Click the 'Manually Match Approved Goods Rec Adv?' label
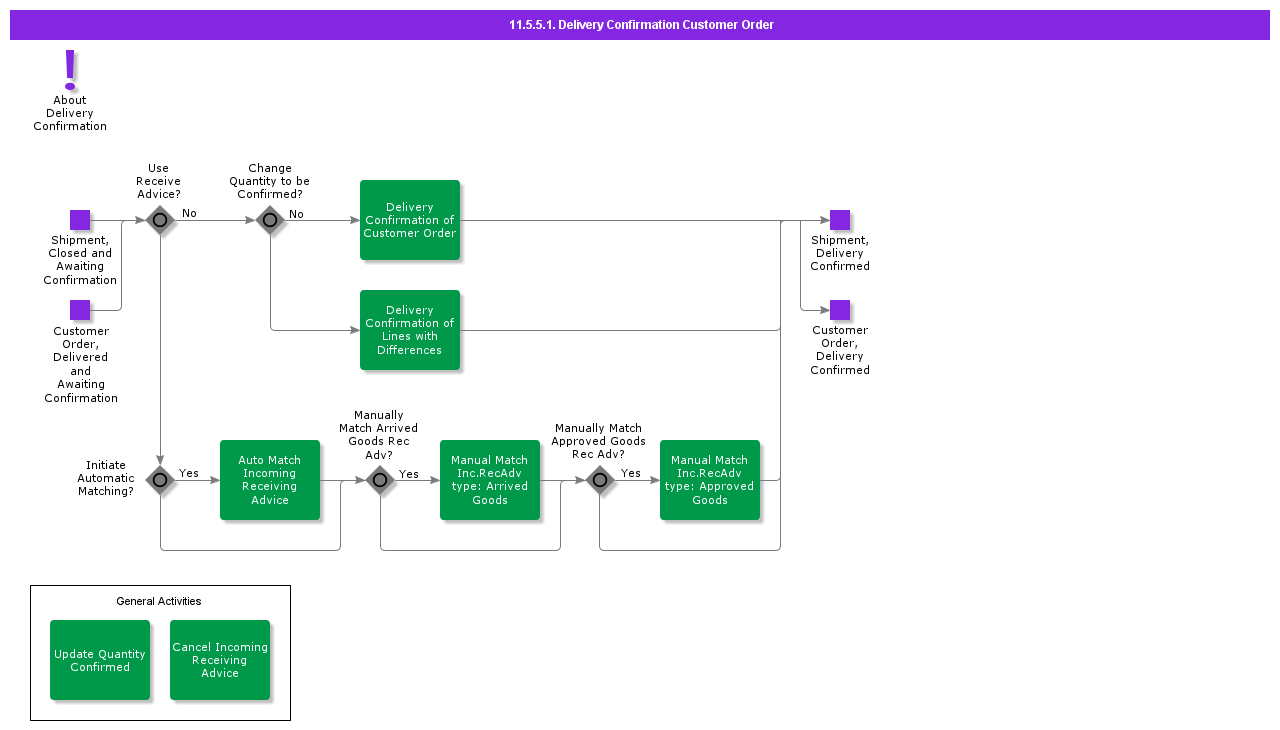 click(599, 441)
